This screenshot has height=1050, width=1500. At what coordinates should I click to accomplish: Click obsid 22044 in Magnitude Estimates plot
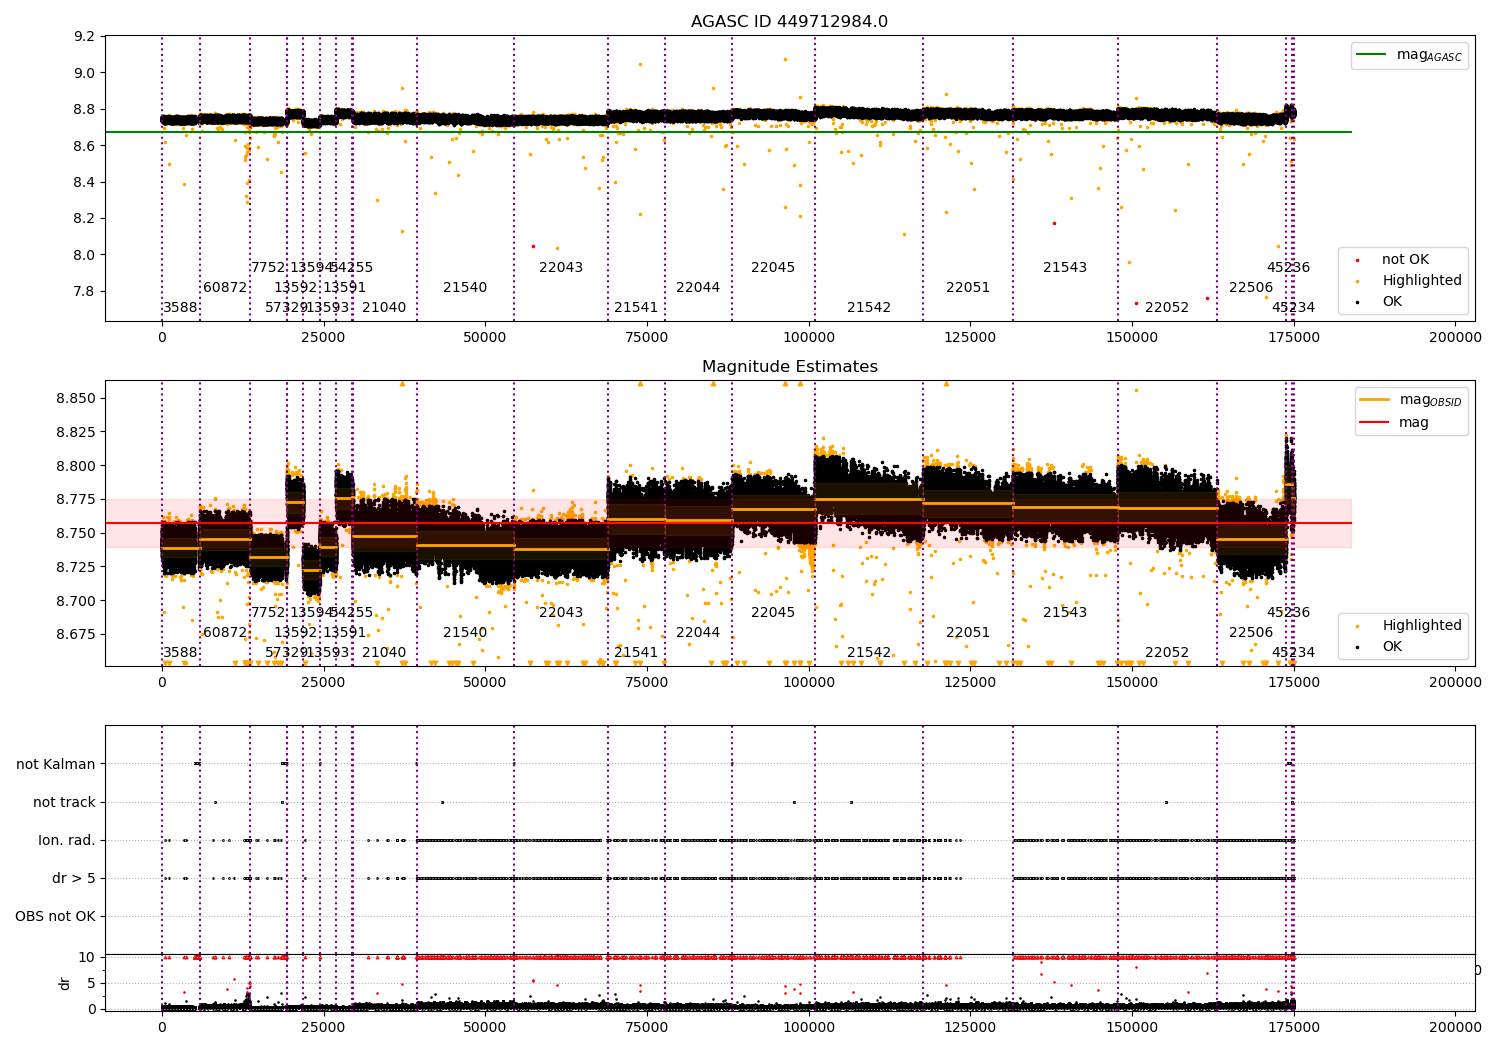click(x=698, y=633)
